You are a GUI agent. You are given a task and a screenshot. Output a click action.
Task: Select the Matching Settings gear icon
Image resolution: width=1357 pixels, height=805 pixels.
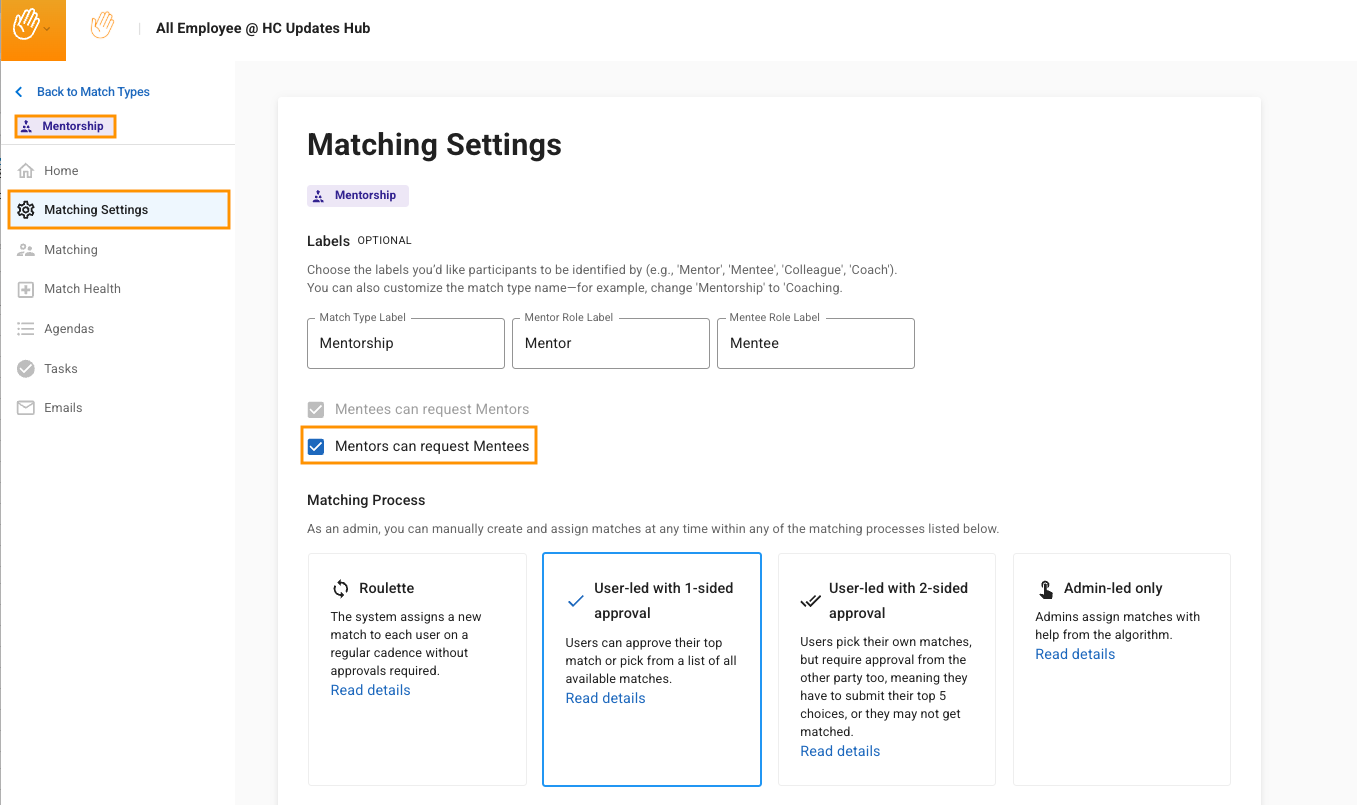tap(26, 210)
